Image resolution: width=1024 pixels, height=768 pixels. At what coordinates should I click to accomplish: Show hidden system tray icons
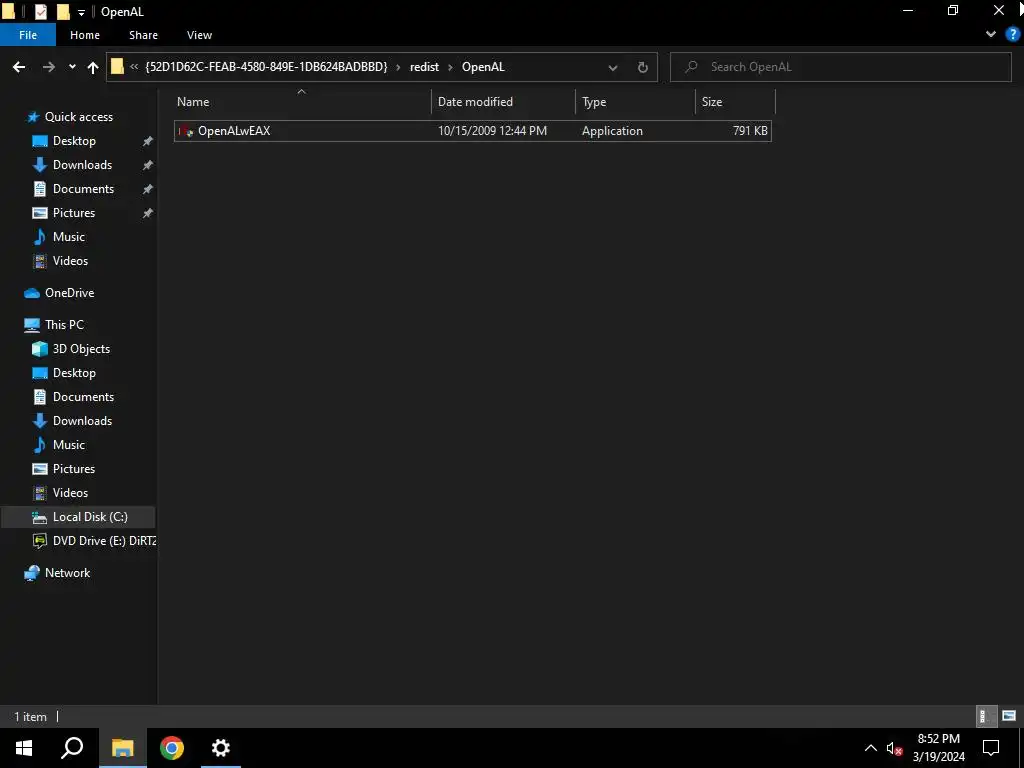click(x=871, y=748)
